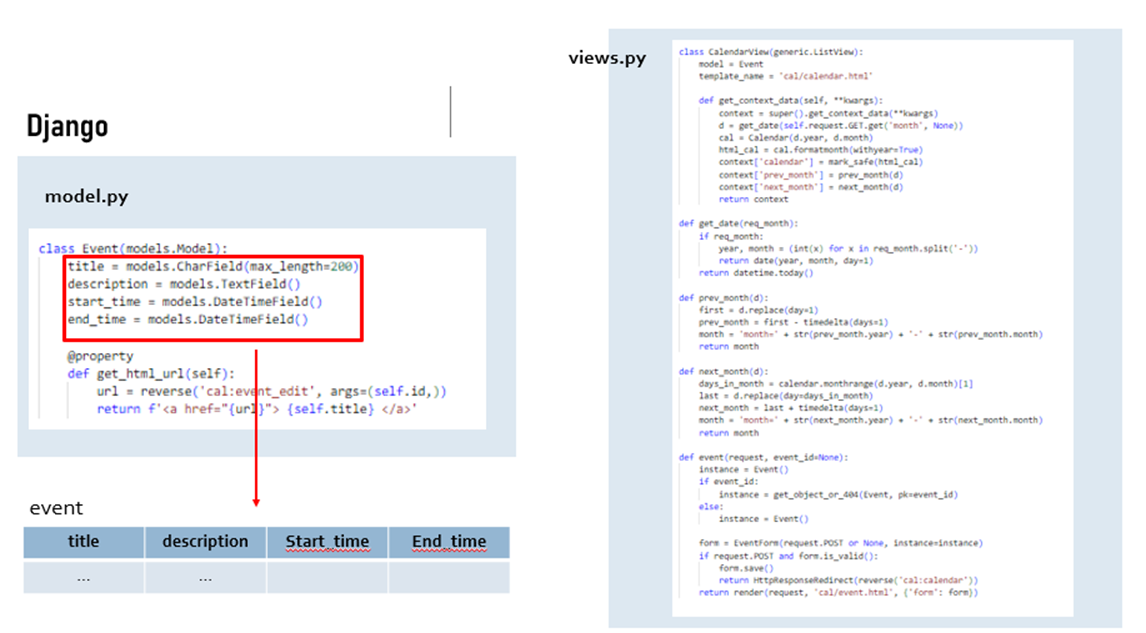Image resolution: width=1146 pixels, height=633 pixels.
Task: Select the 'event' table name above the table
Action: point(56,507)
